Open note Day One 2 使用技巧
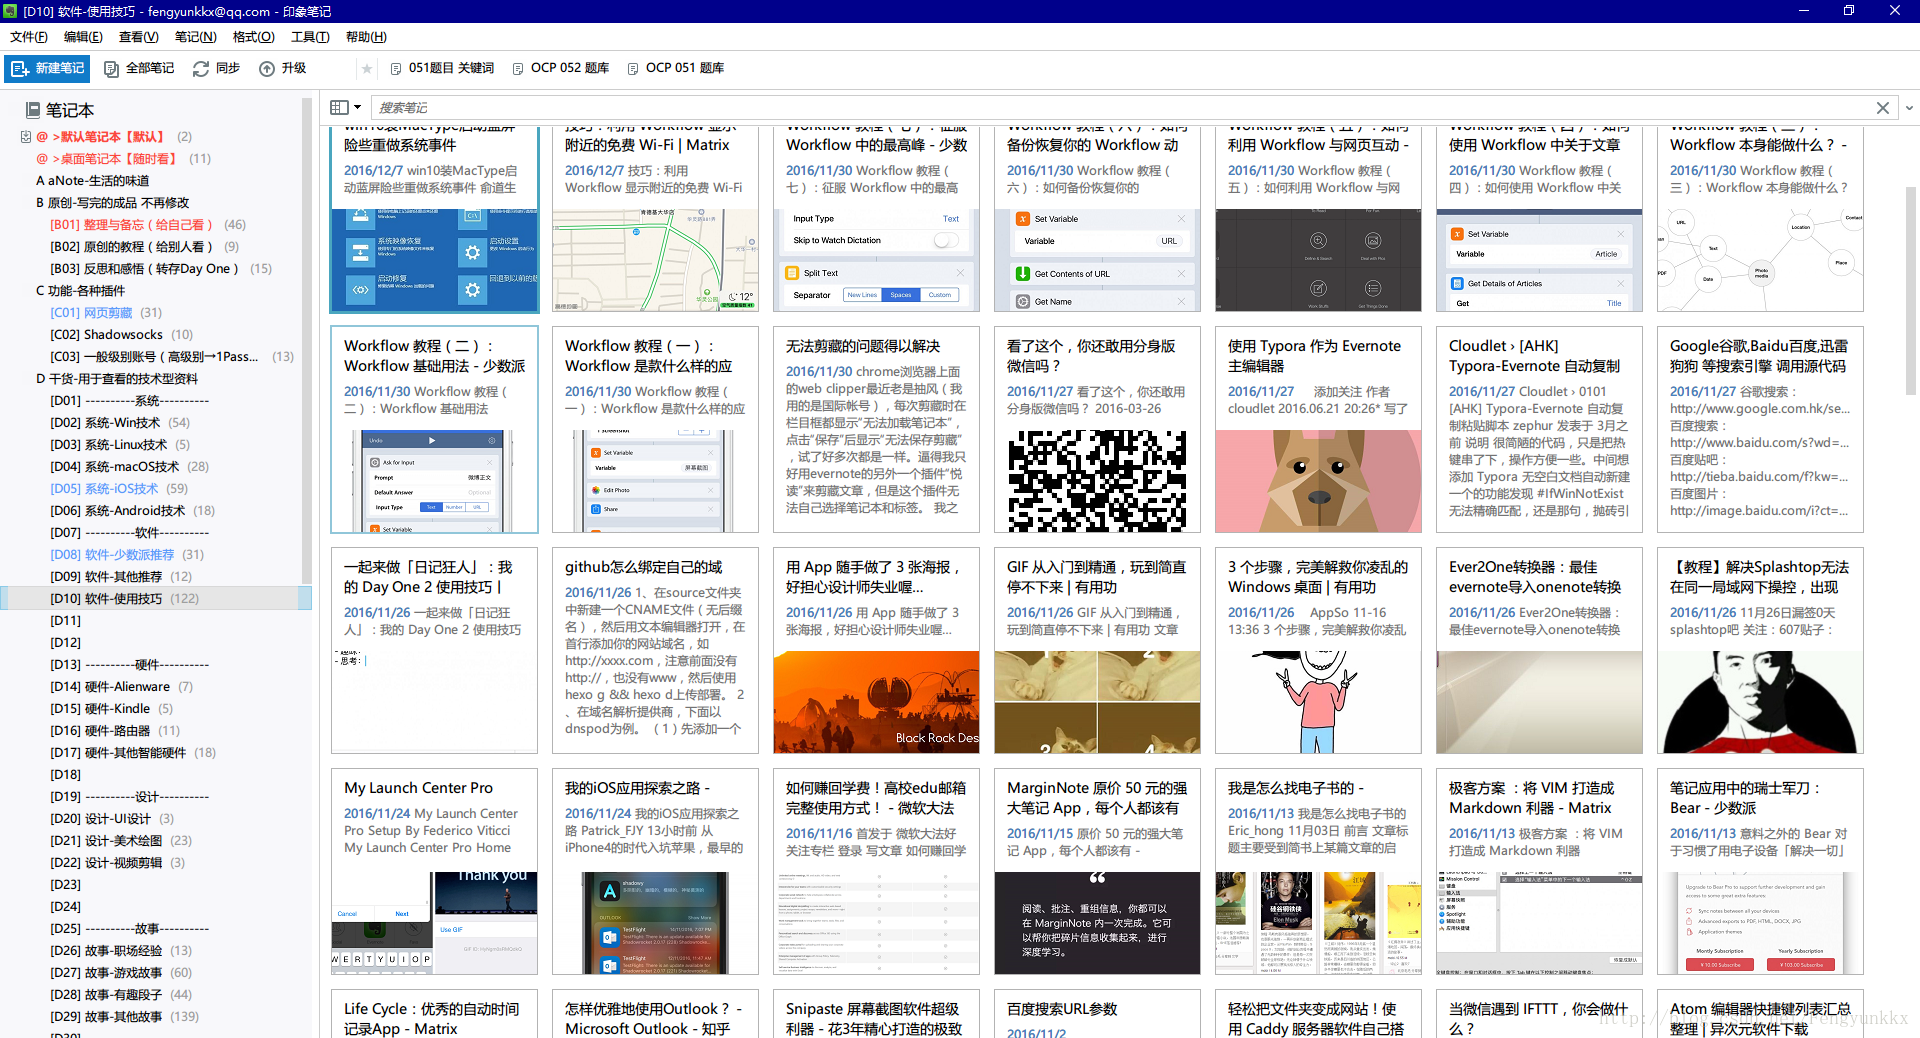Image resolution: width=1920 pixels, height=1038 pixels. pos(434,650)
